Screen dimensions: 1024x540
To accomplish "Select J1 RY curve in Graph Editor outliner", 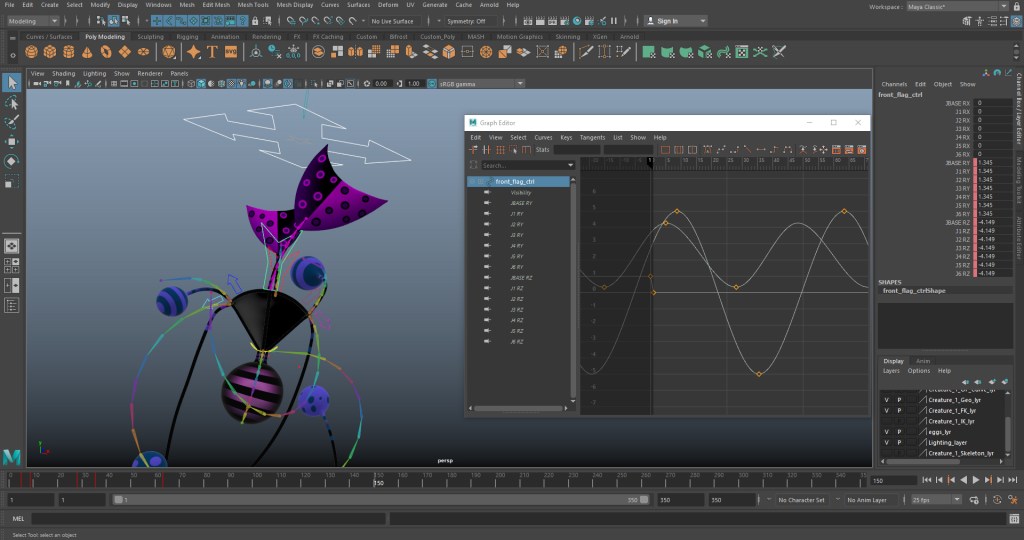I will click(517, 213).
